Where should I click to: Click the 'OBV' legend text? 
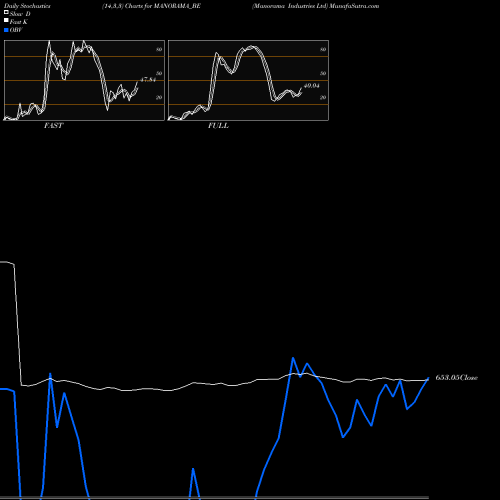coord(16,30)
